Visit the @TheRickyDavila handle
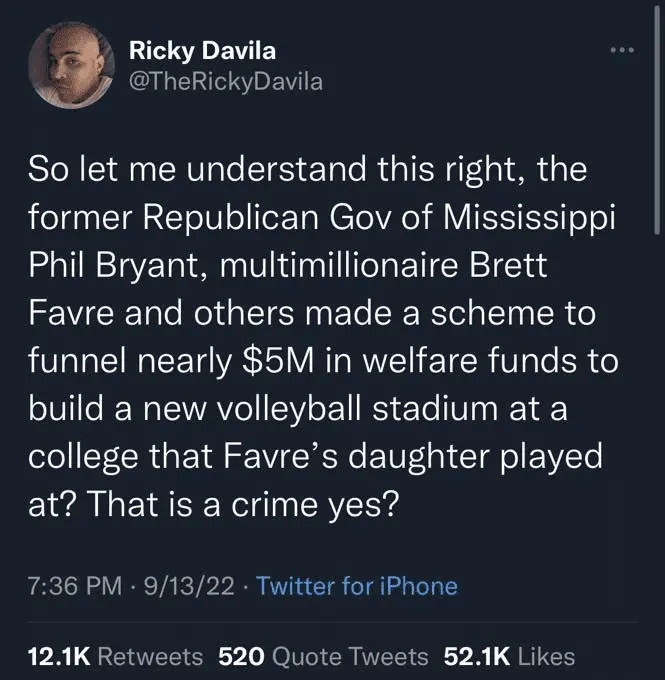665x680 pixels. pyautogui.click(x=227, y=81)
